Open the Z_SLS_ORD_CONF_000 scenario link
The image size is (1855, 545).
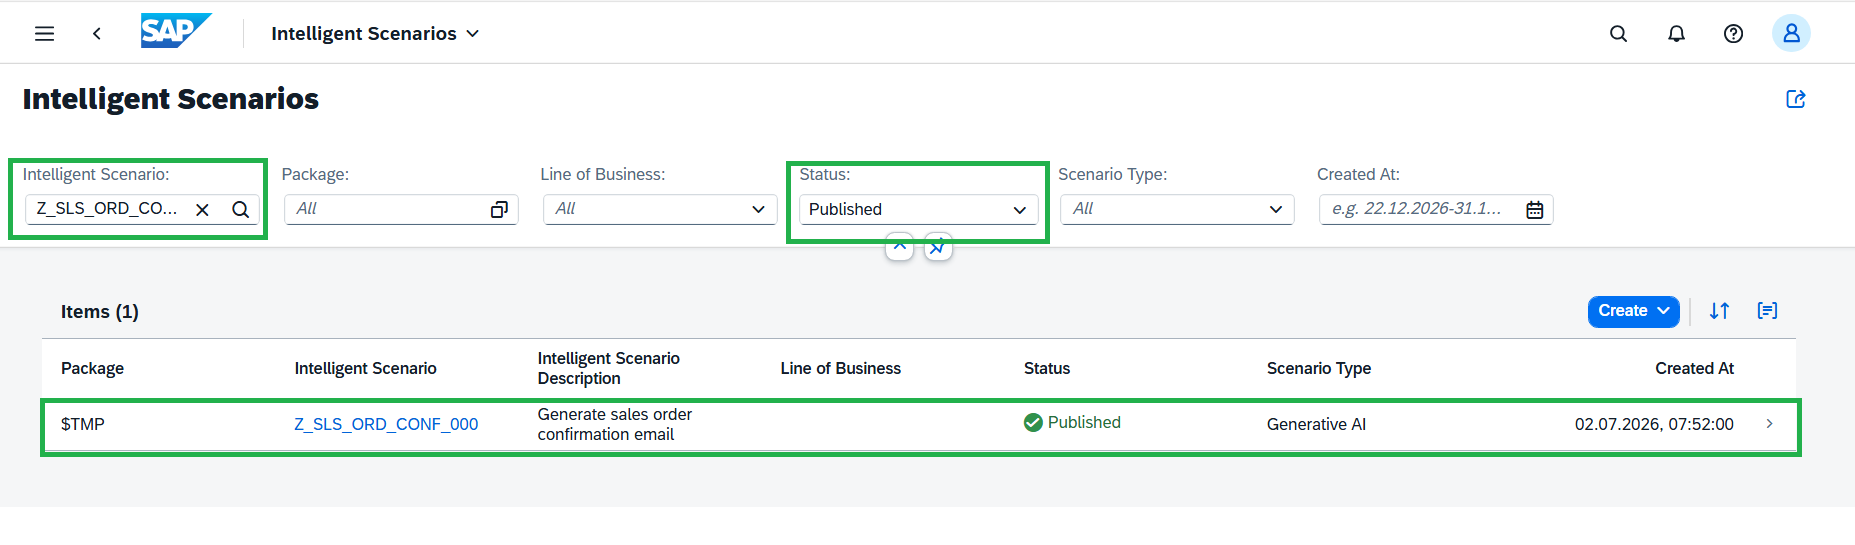pos(386,424)
